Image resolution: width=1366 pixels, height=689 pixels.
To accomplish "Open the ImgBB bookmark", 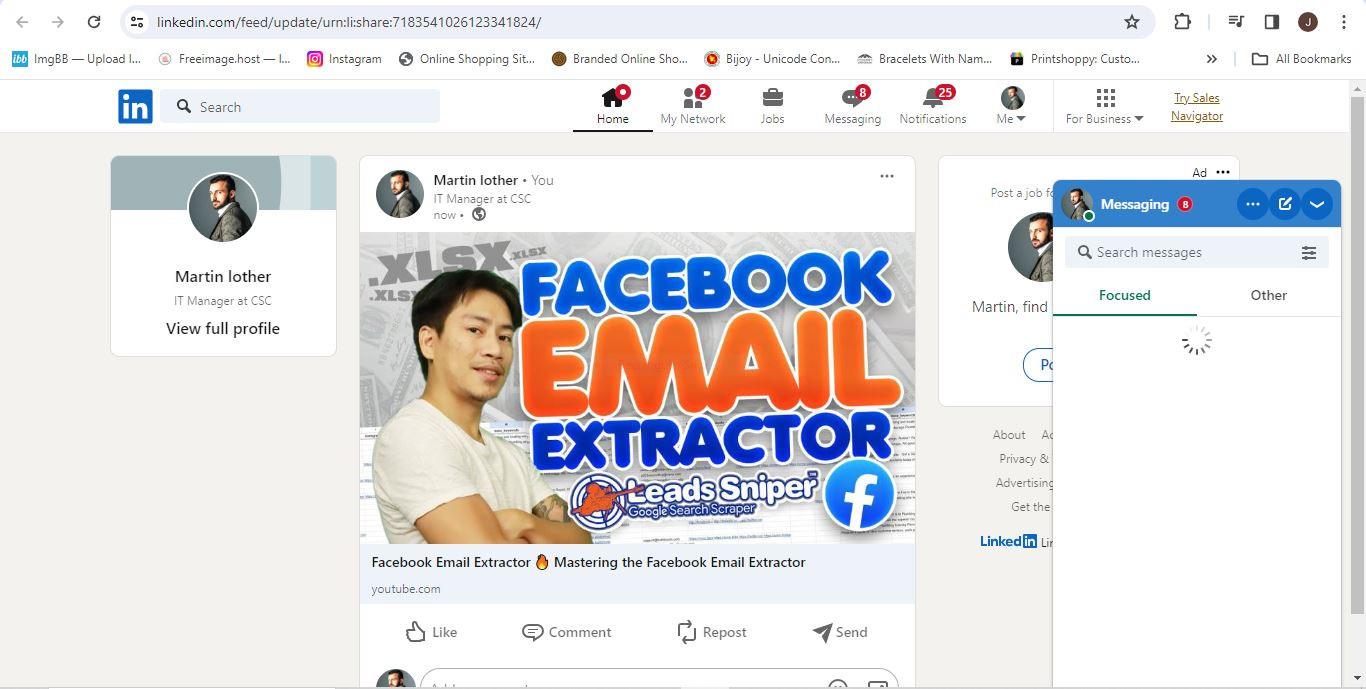I will coord(76,59).
